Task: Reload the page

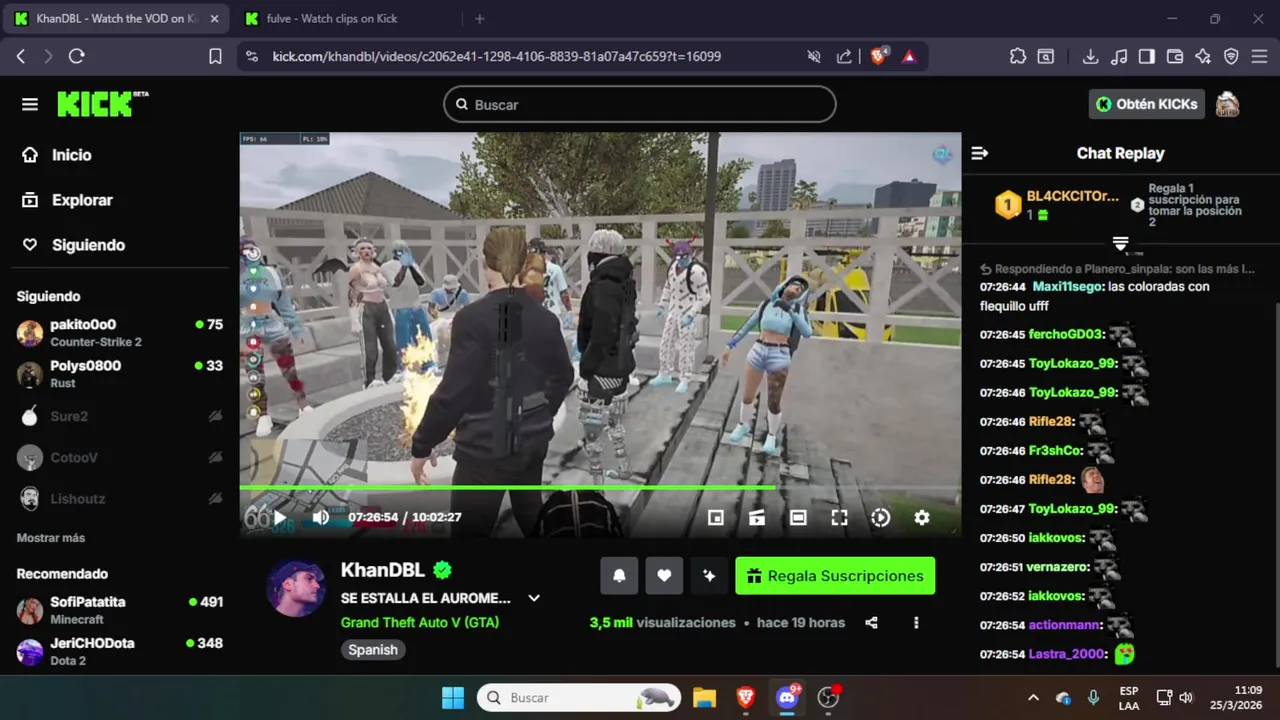Action: pyautogui.click(x=76, y=57)
